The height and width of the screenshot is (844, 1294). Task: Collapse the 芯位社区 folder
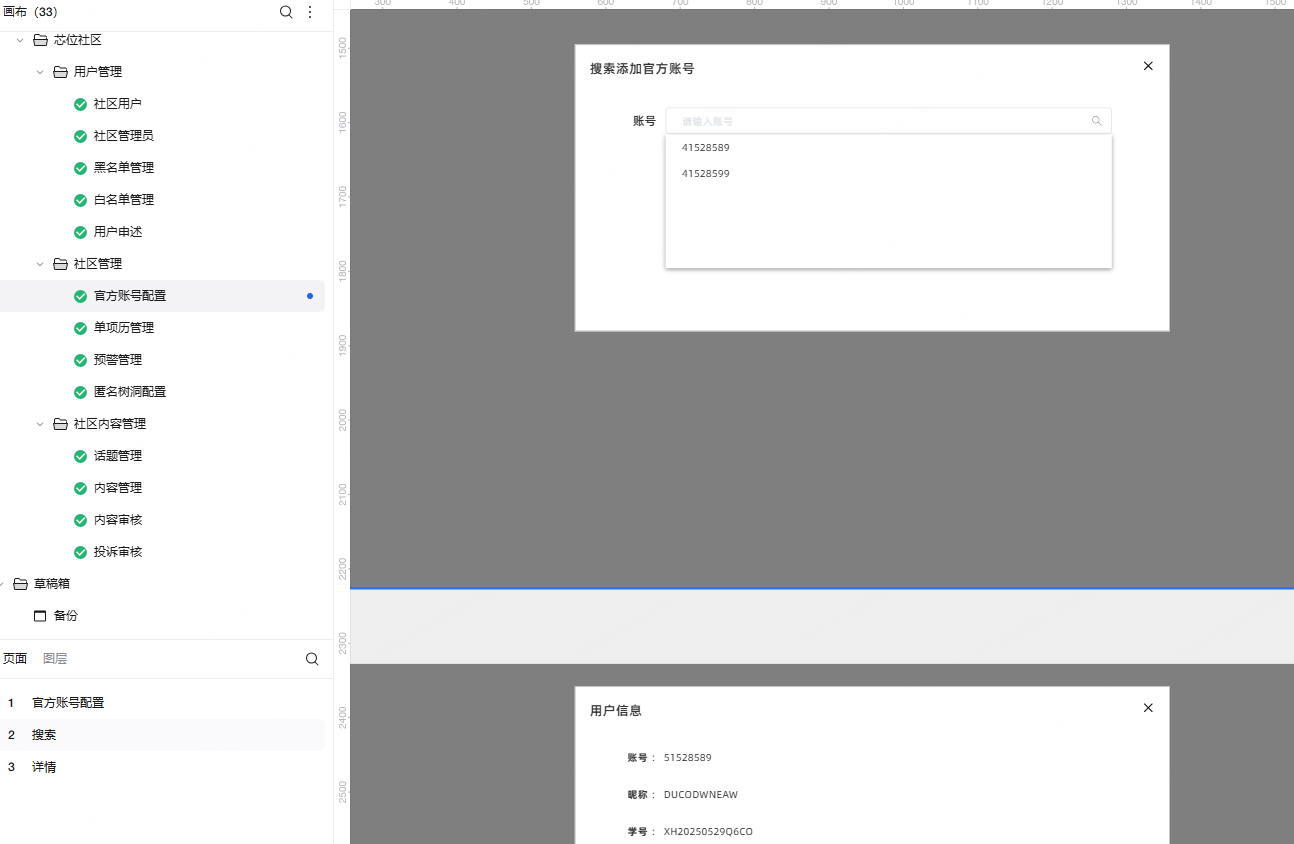[20, 40]
